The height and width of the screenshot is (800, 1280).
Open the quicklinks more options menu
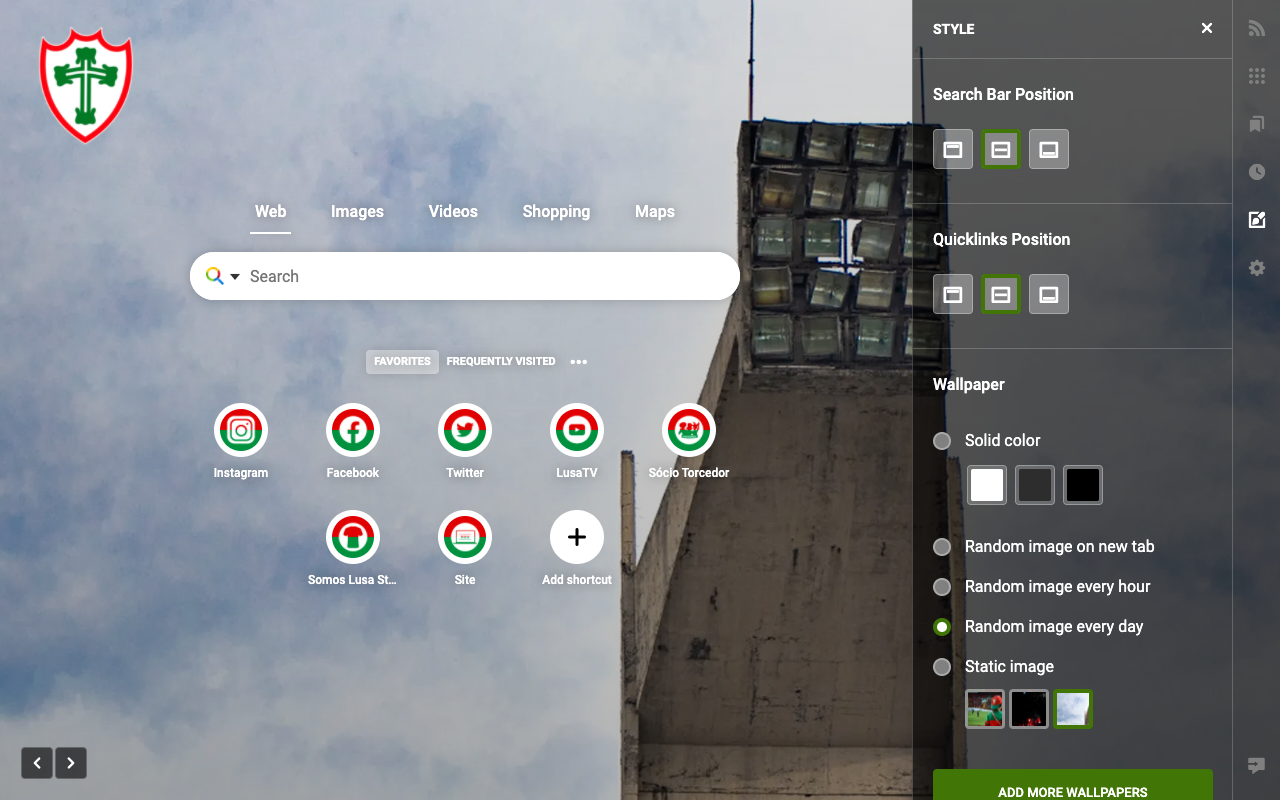[x=579, y=362]
